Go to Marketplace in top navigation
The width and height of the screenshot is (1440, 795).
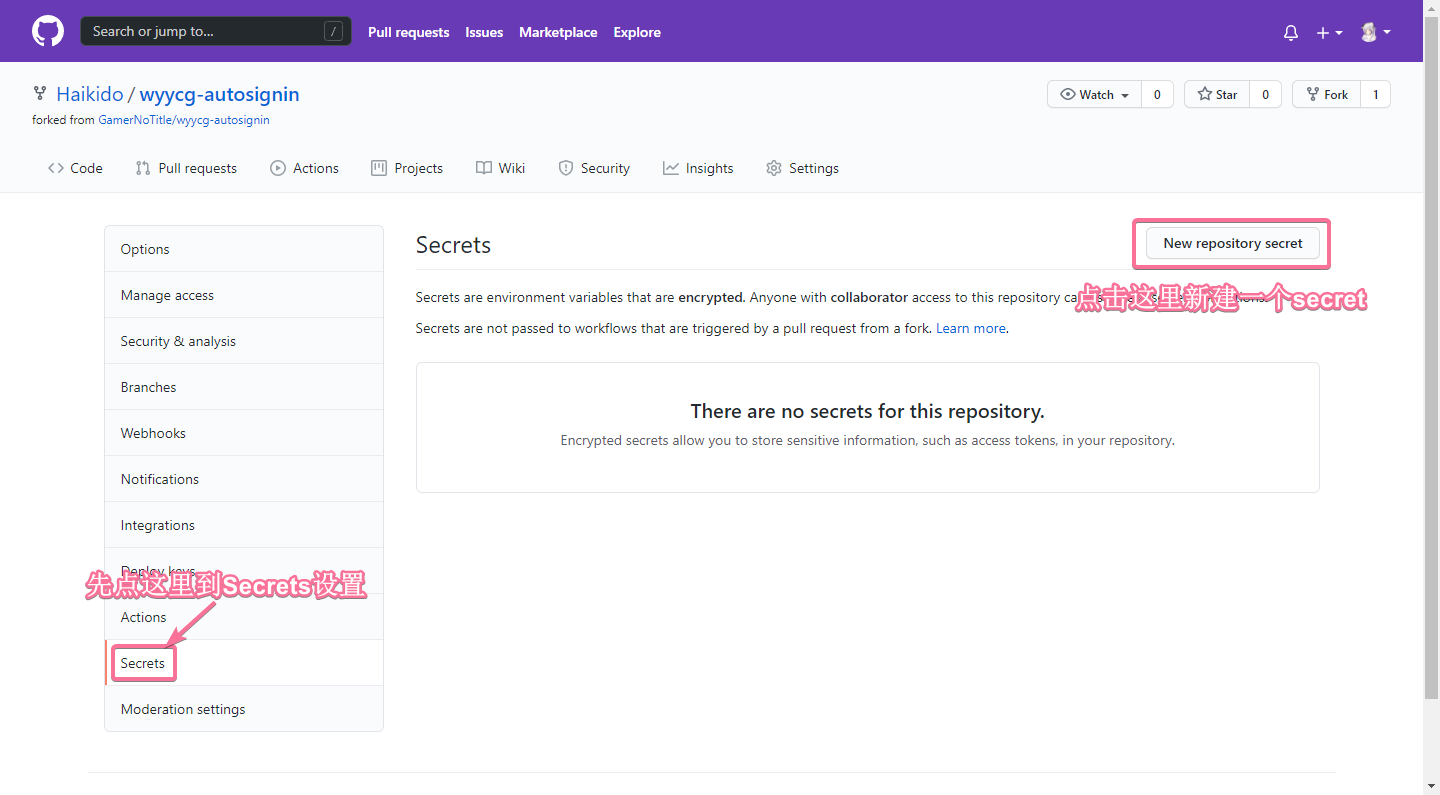pyautogui.click(x=558, y=32)
